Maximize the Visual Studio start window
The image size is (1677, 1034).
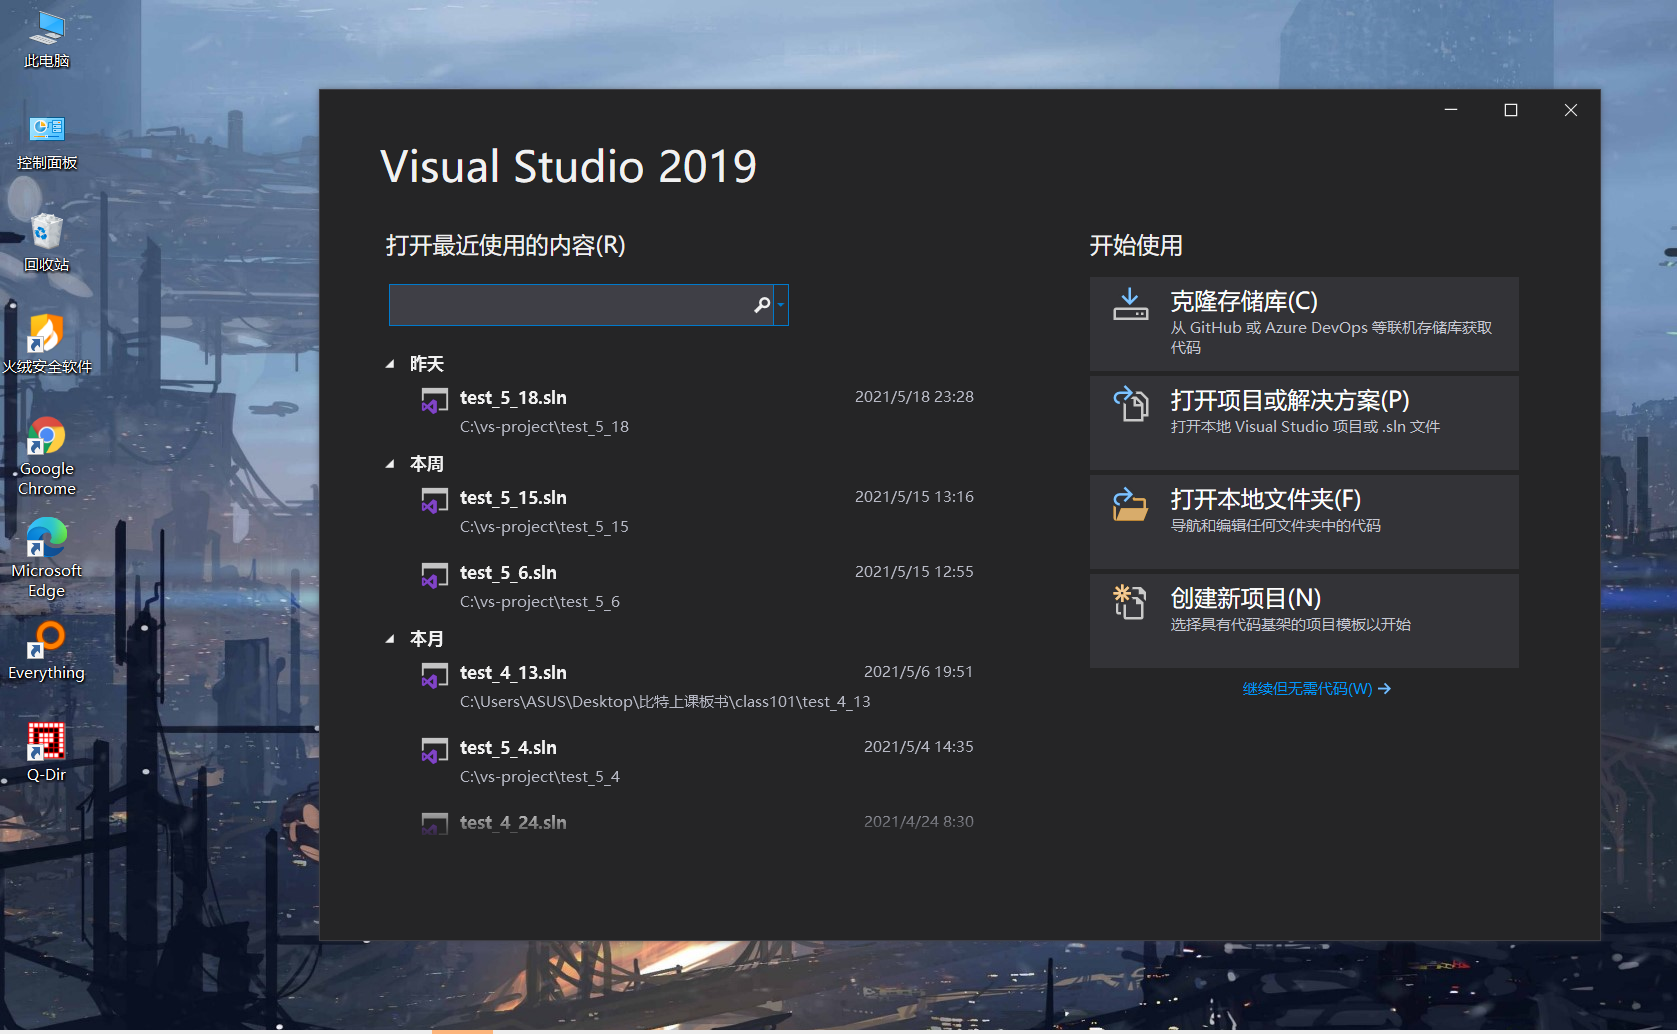[1511, 110]
